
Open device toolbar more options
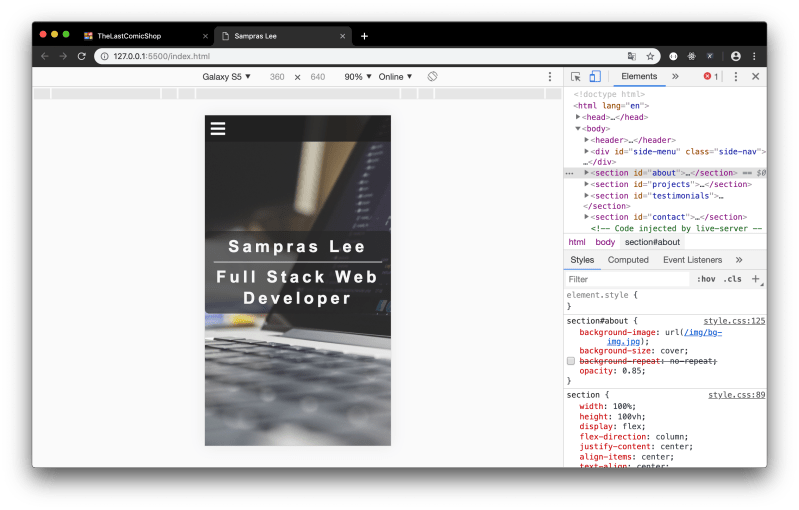click(549, 76)
